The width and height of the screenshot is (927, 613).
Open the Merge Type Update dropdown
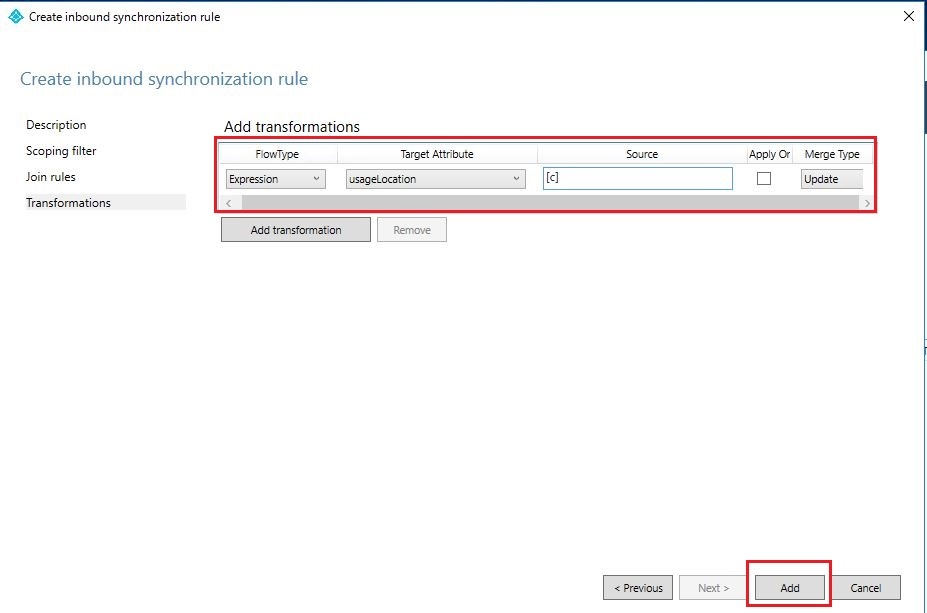click(832, 179)
